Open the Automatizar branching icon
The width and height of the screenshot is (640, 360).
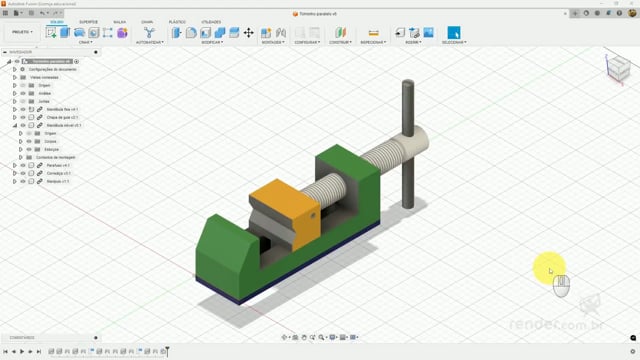point(149,33)
